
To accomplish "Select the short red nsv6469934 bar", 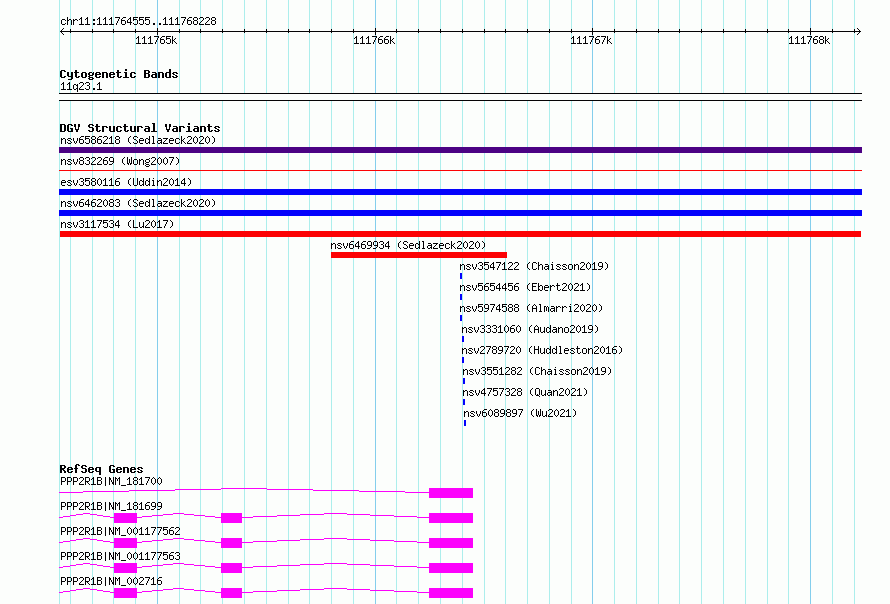I will (x=419, y=255).
